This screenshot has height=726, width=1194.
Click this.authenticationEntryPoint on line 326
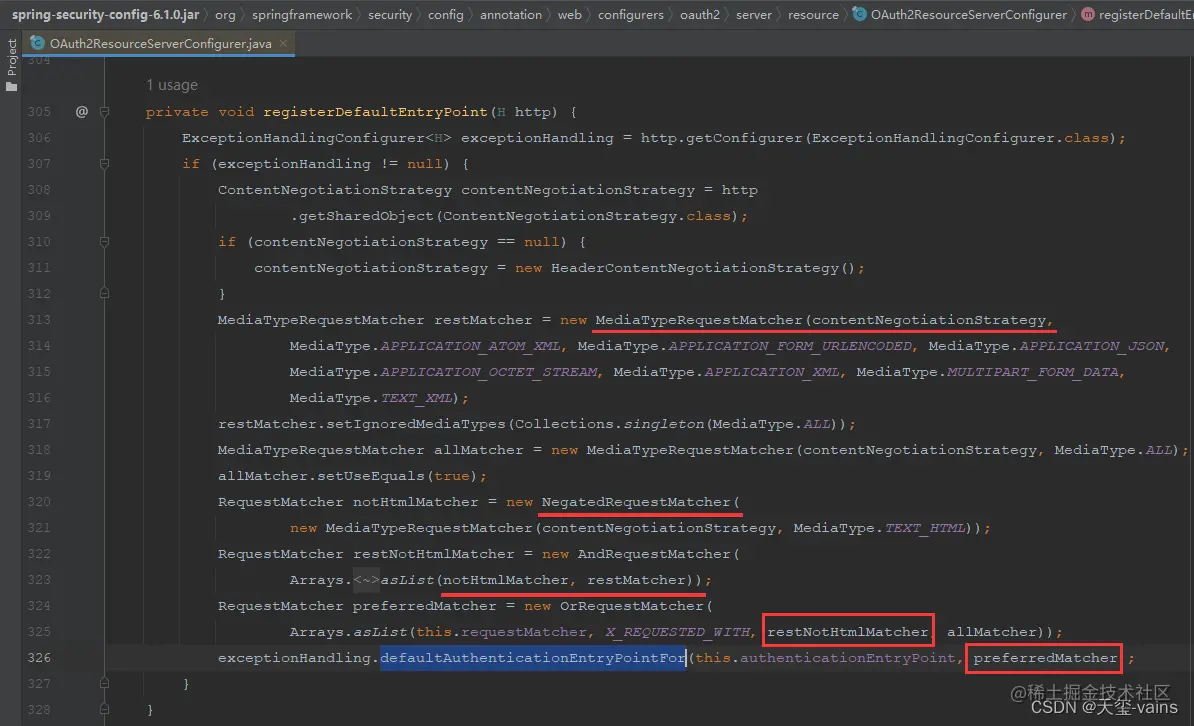click(x=825, y=657)
